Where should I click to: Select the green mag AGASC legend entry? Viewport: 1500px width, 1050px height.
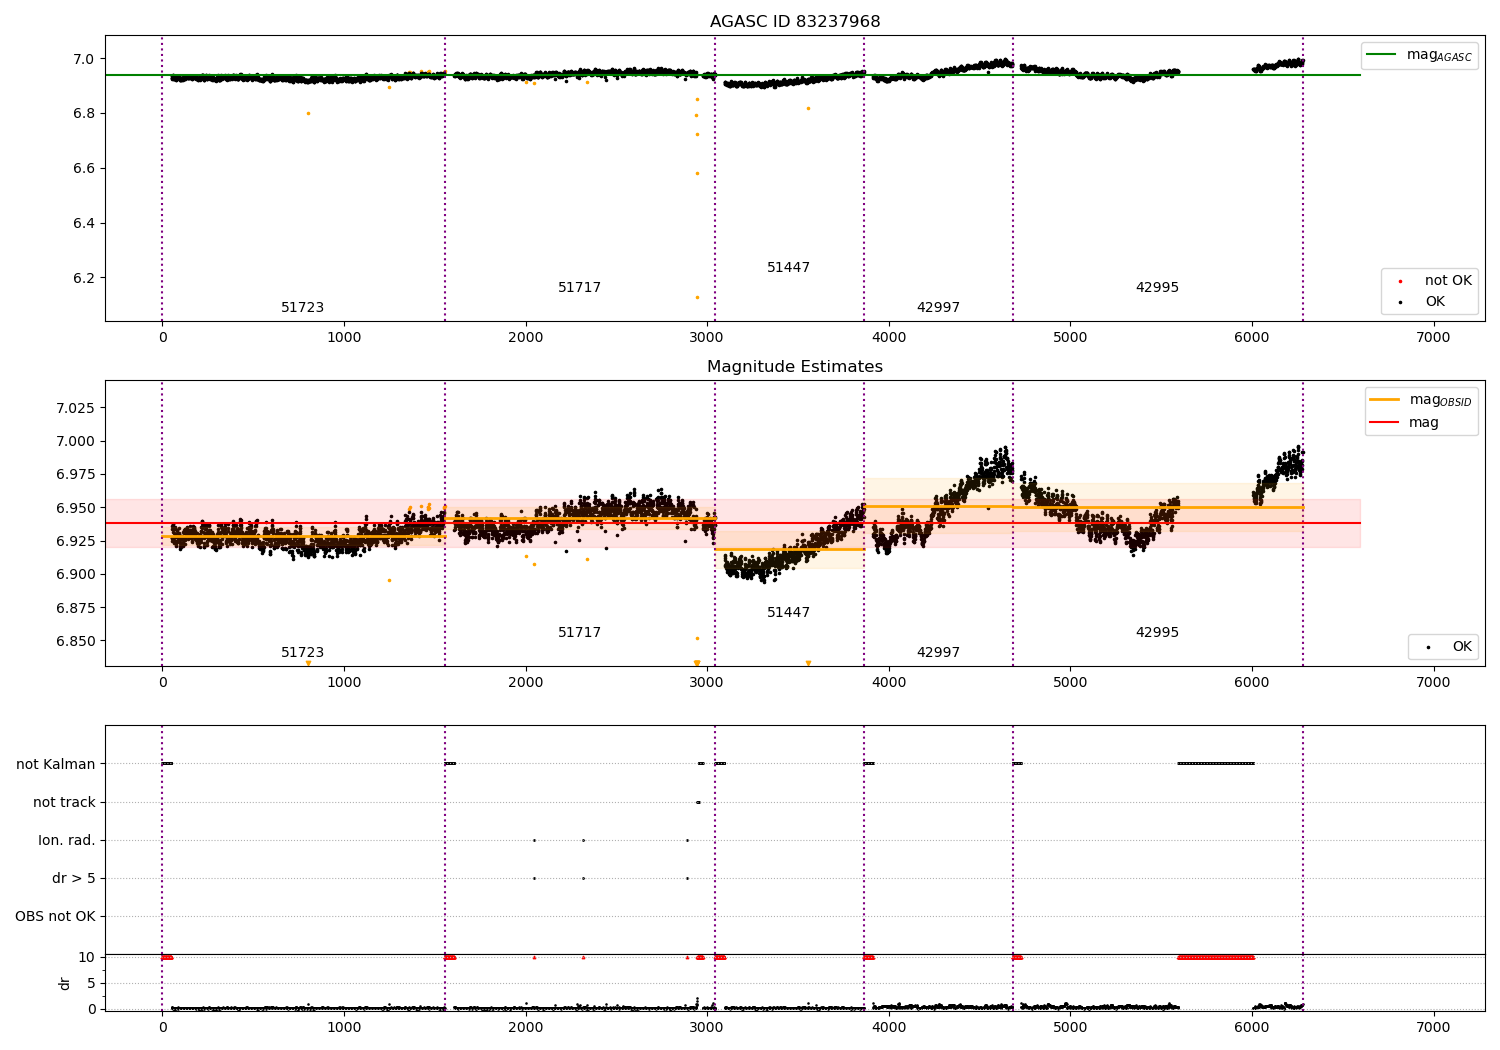click(x=1419, y=55)
